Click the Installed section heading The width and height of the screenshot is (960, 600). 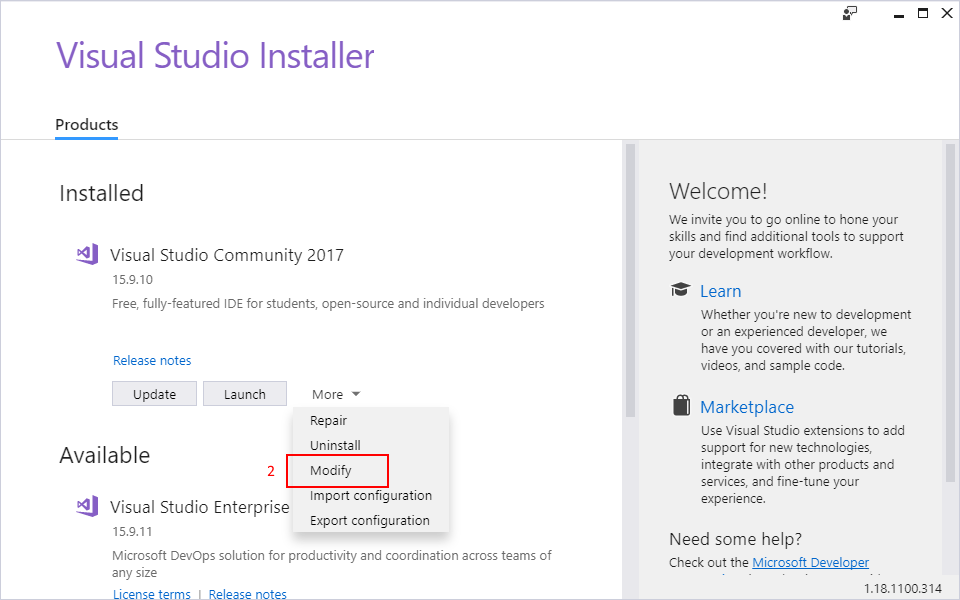pos(101,193)
